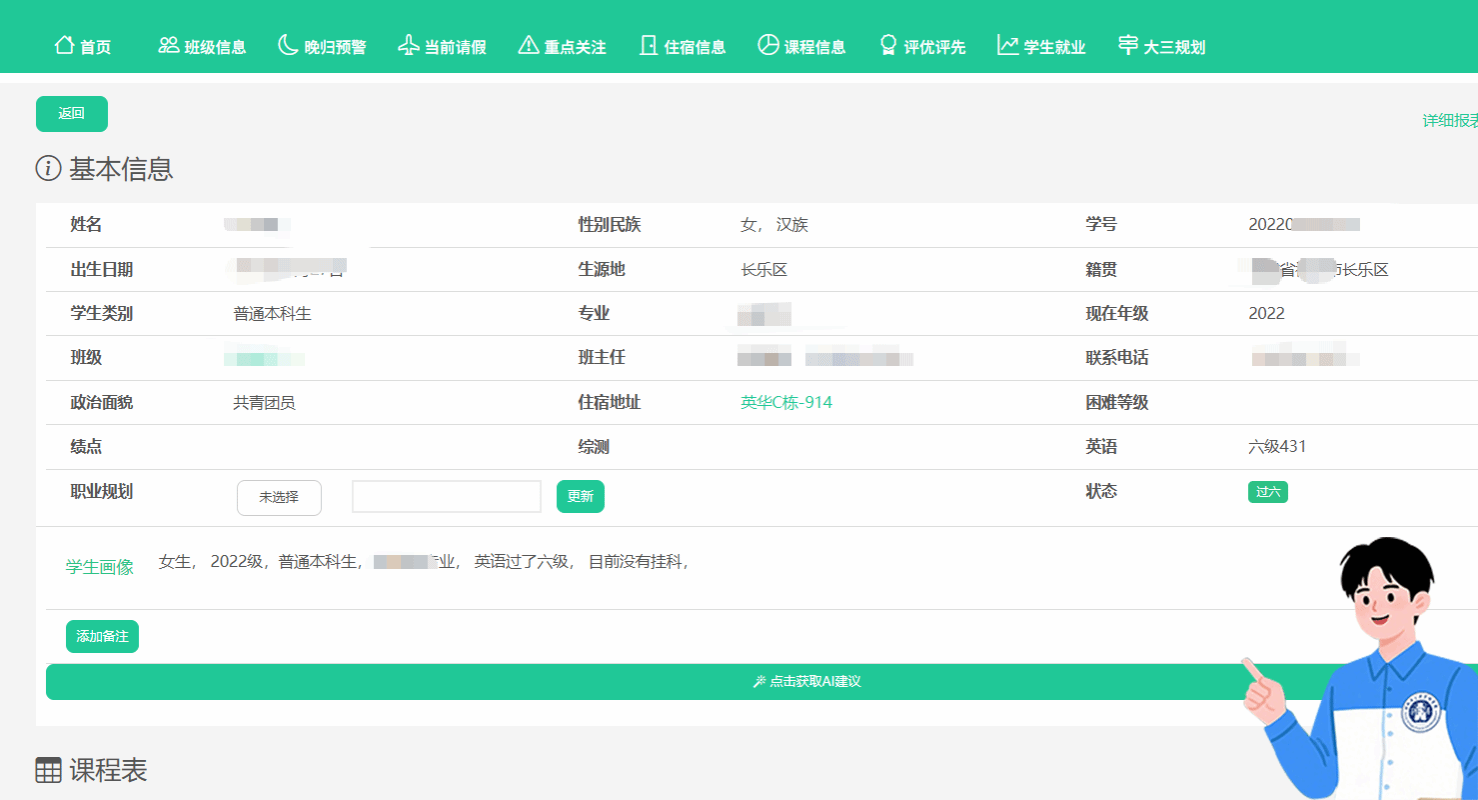Screen dimensions: 1478x800
Task: Click the home icon beside 首页
Action: pyautogui.click(x=65, y=45)
